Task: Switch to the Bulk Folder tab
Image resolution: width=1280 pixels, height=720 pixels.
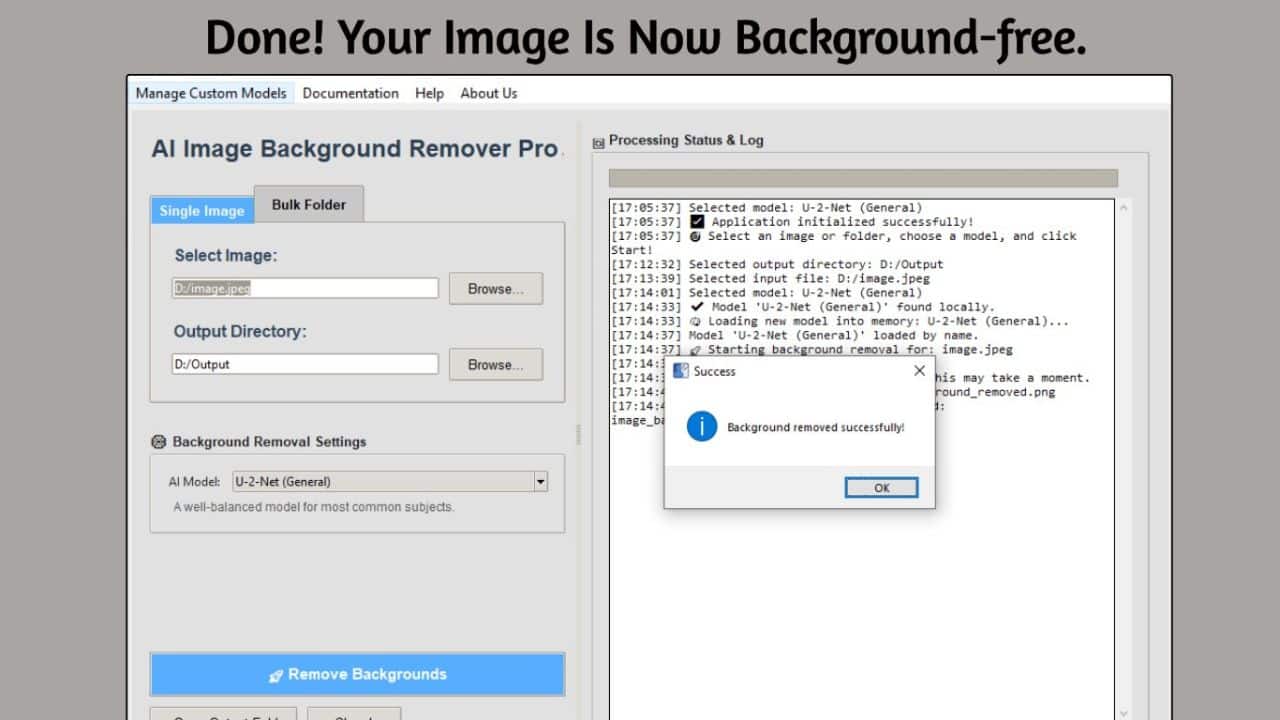Action: click(x=308, y=205)
